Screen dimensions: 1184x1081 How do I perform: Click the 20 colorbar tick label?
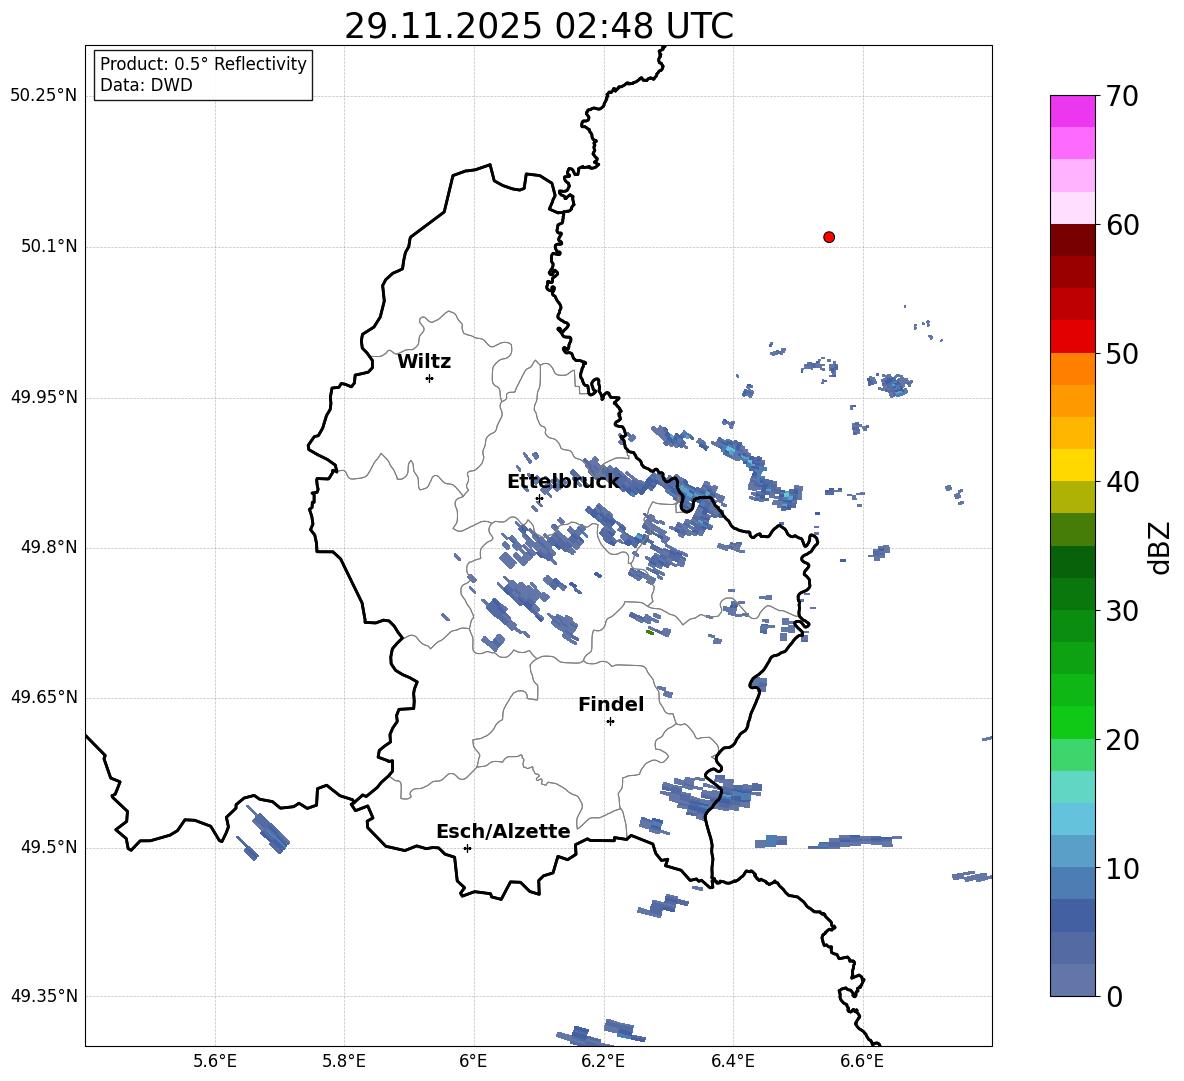point(1122,739)
